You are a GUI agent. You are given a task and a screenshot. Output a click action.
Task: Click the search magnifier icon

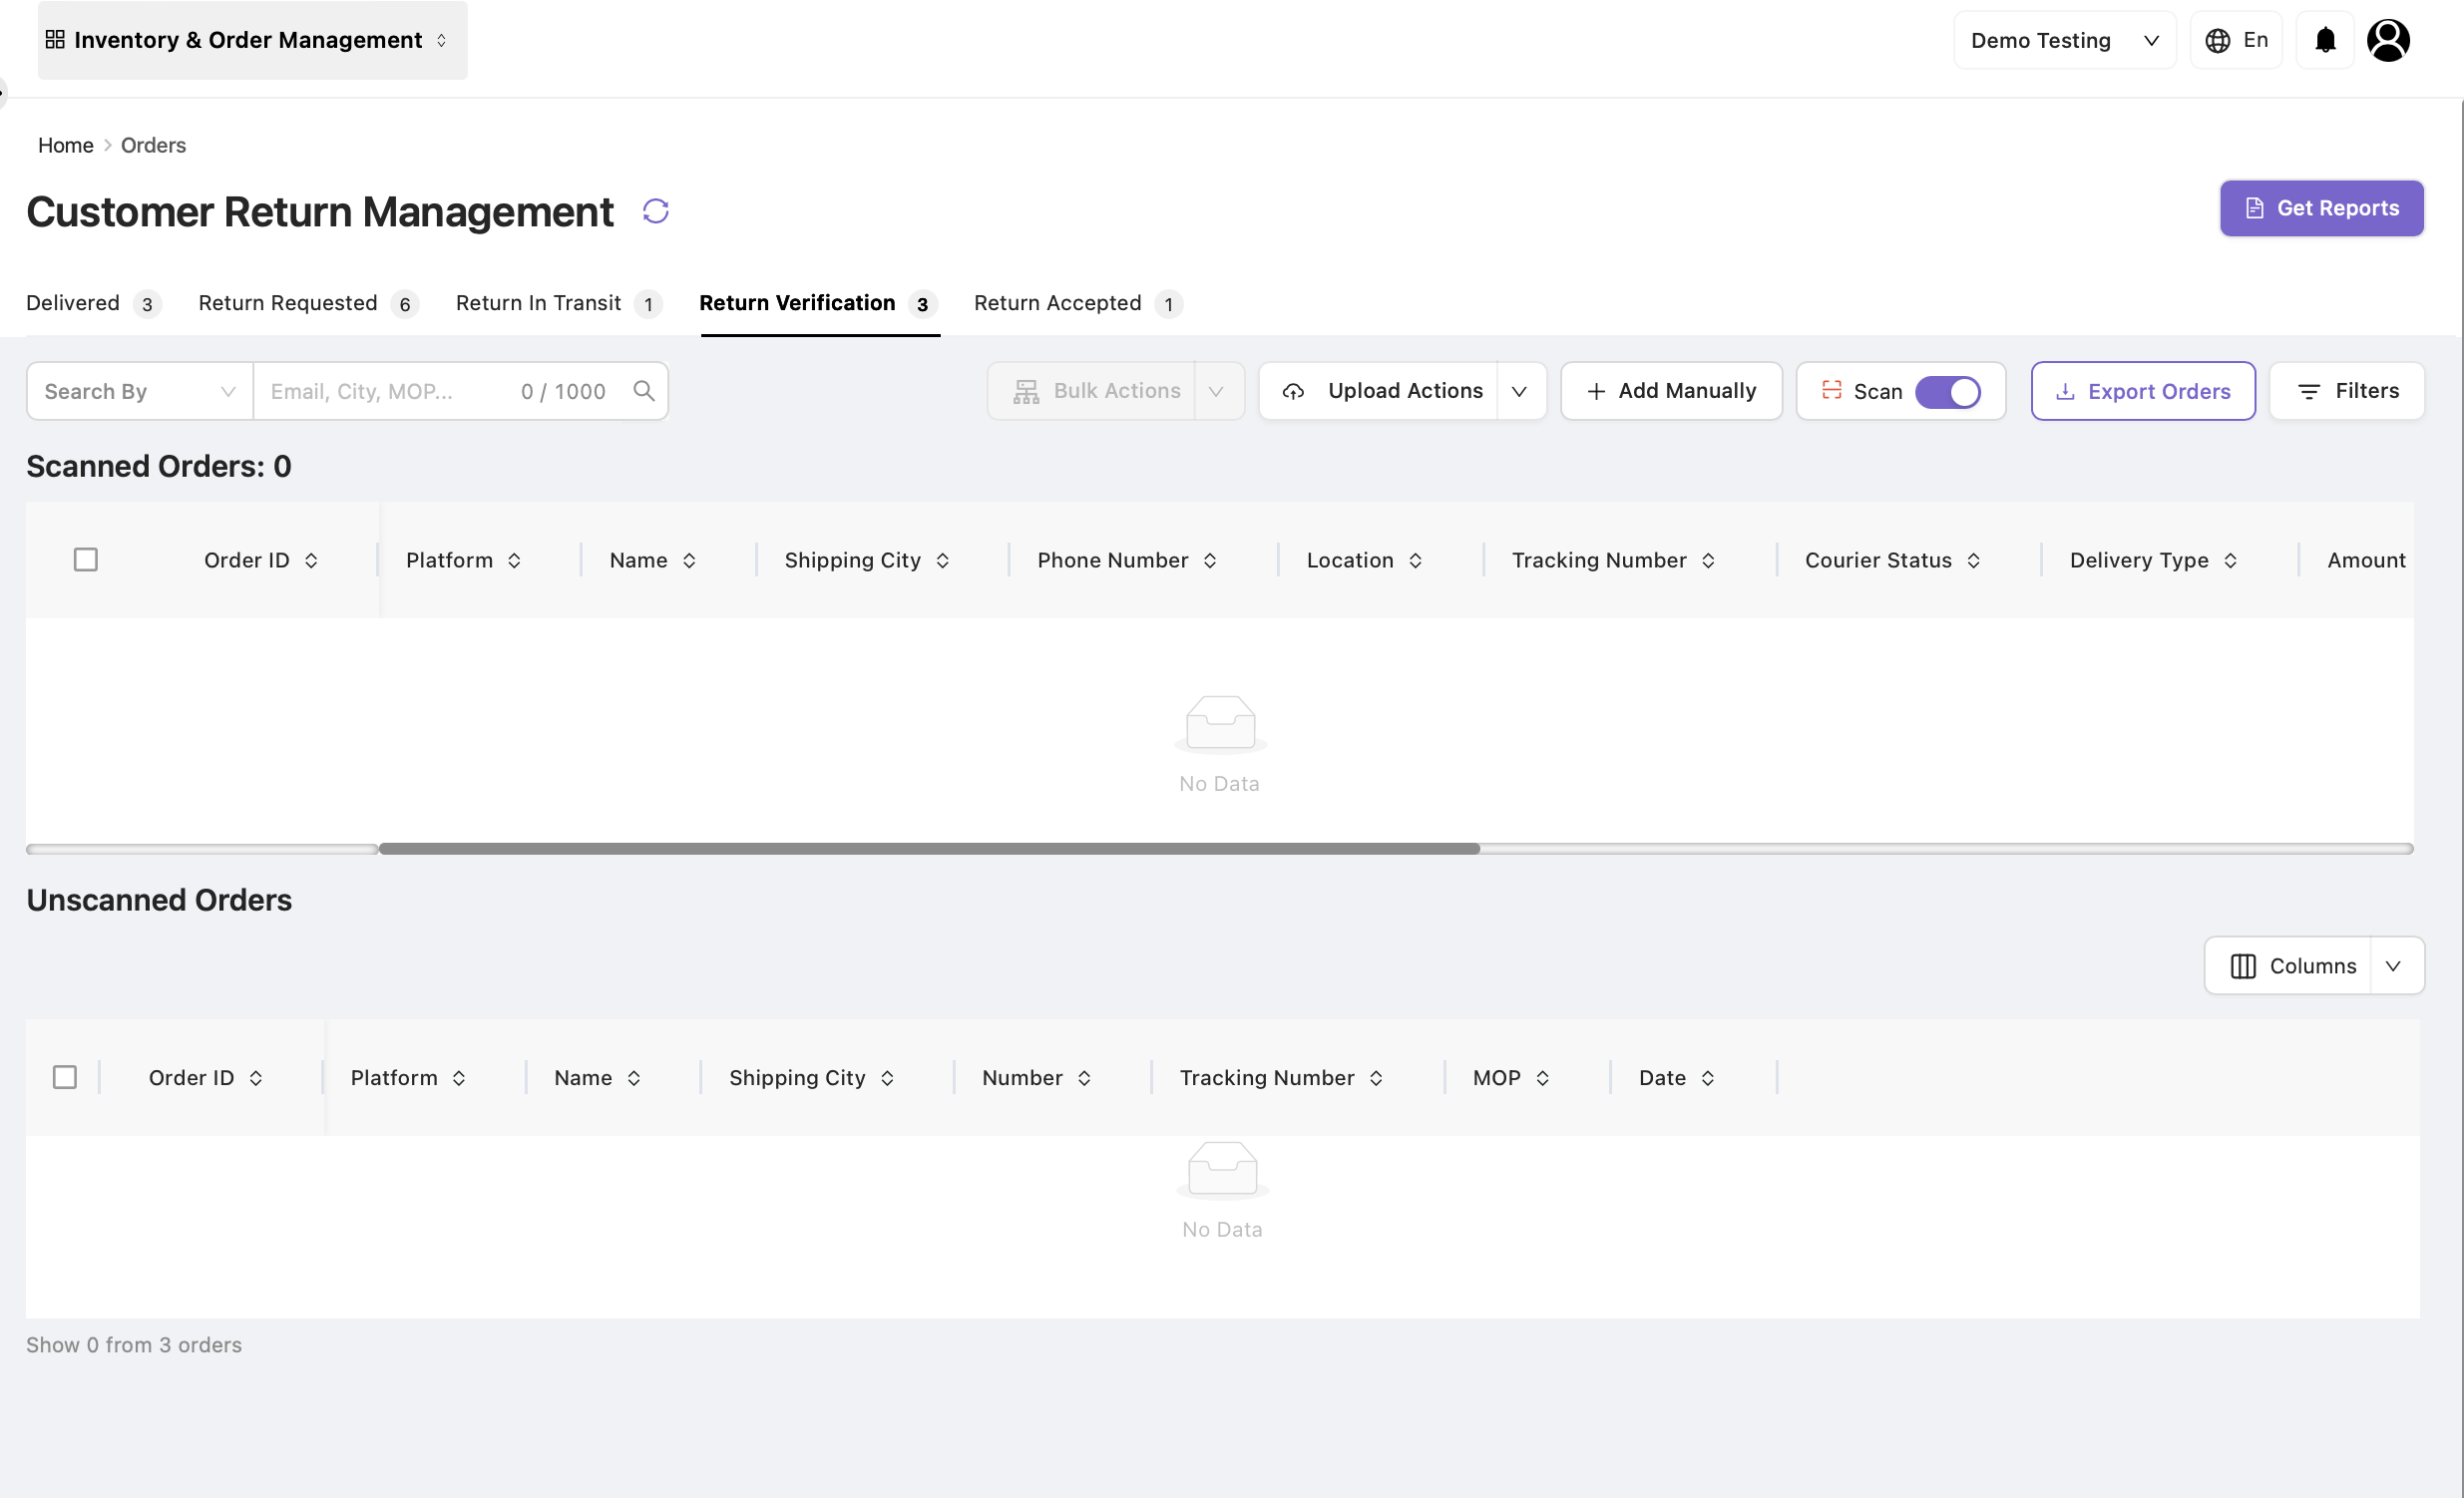pyautogui.click(x=644, y=391)
